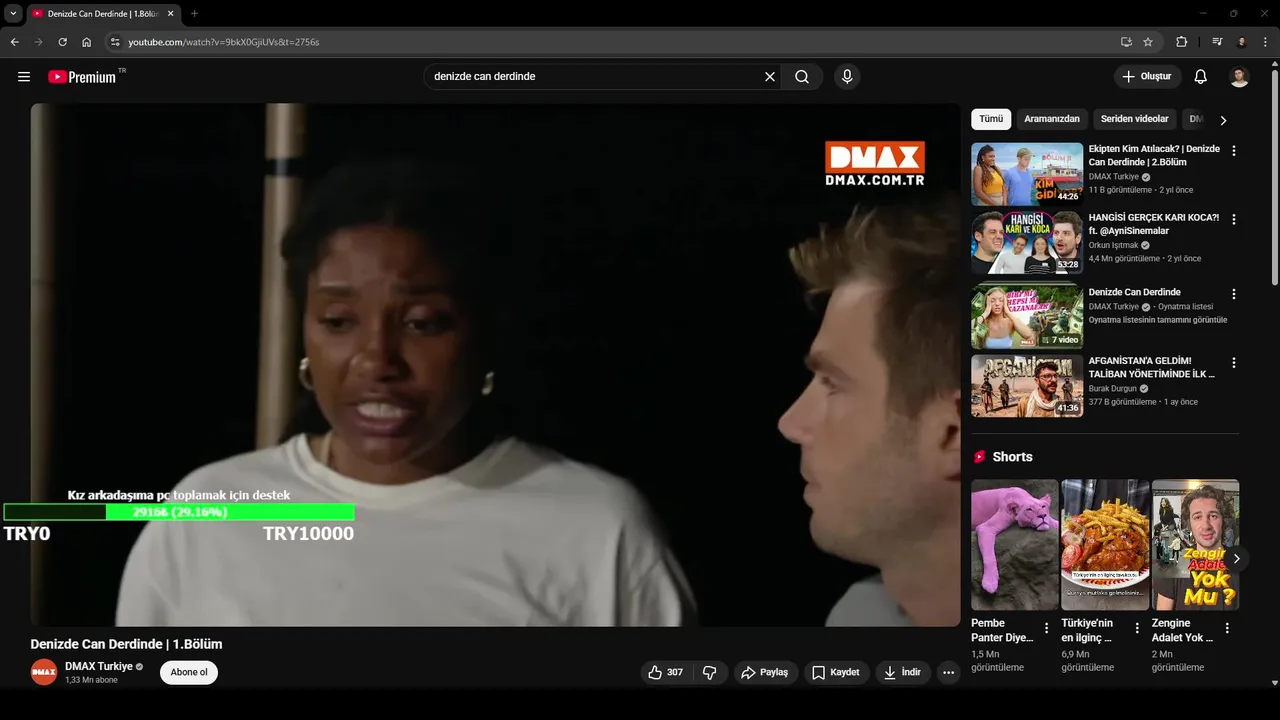Open site information icon in address bar
The height and width of the screenshot is (720, 1280).
(115, 42)
